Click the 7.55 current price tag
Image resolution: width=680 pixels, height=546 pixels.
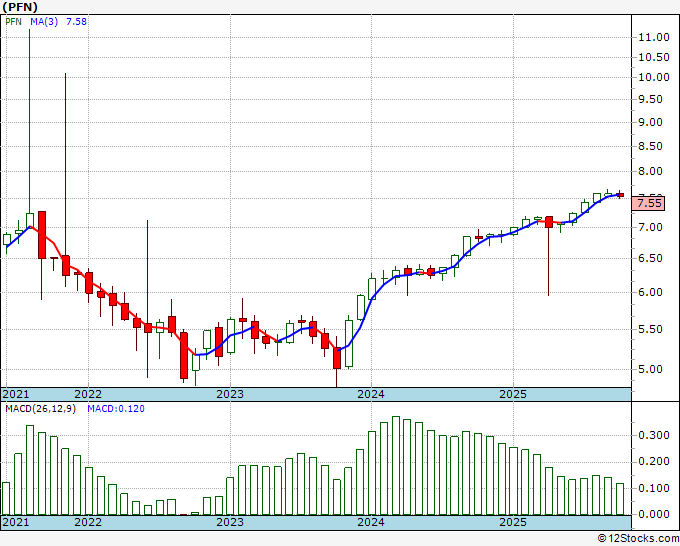[648, 203]
